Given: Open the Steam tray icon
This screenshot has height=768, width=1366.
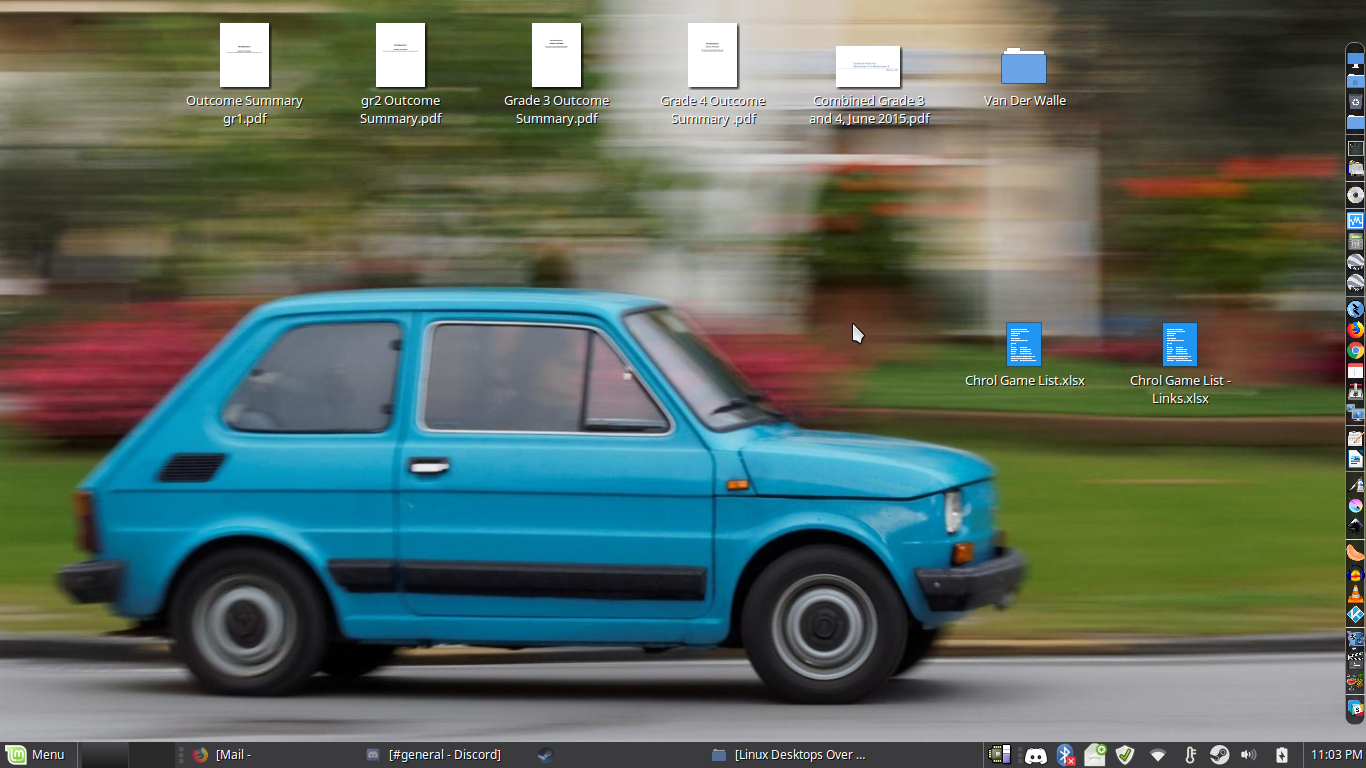Looking at the screenshot, I should (1219, 755).
